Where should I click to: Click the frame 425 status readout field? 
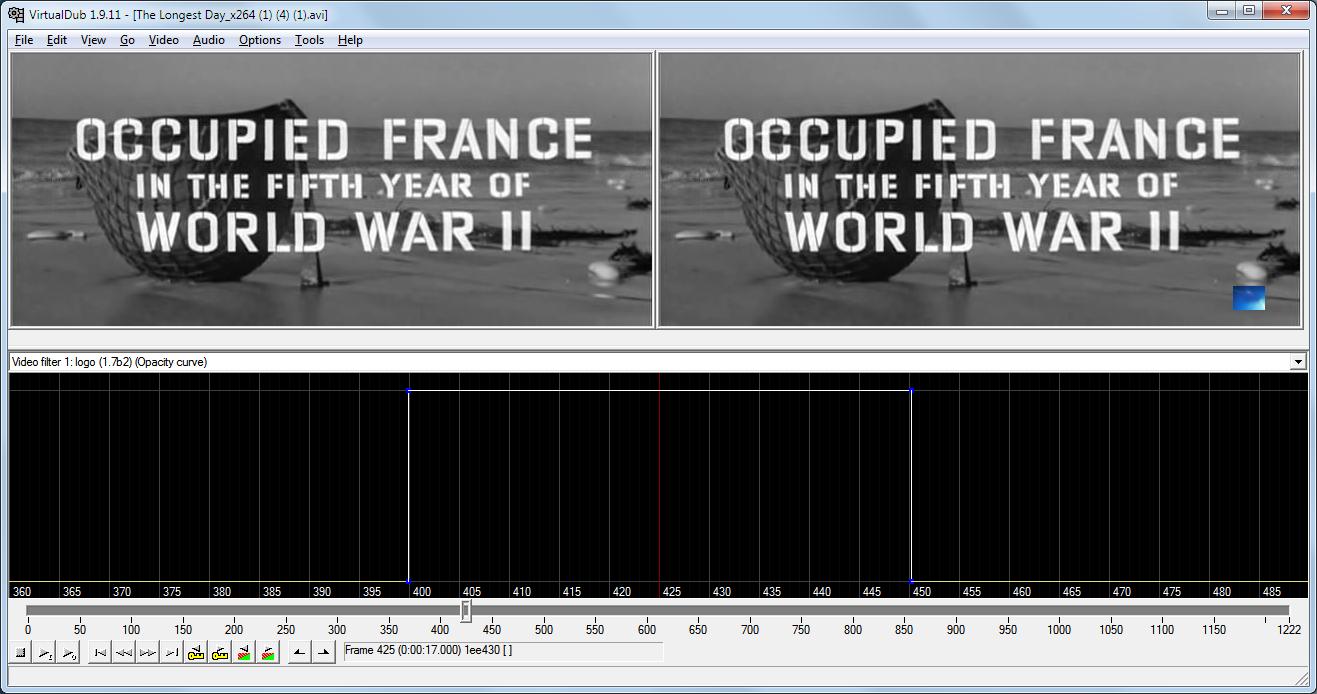pos(502,651)
